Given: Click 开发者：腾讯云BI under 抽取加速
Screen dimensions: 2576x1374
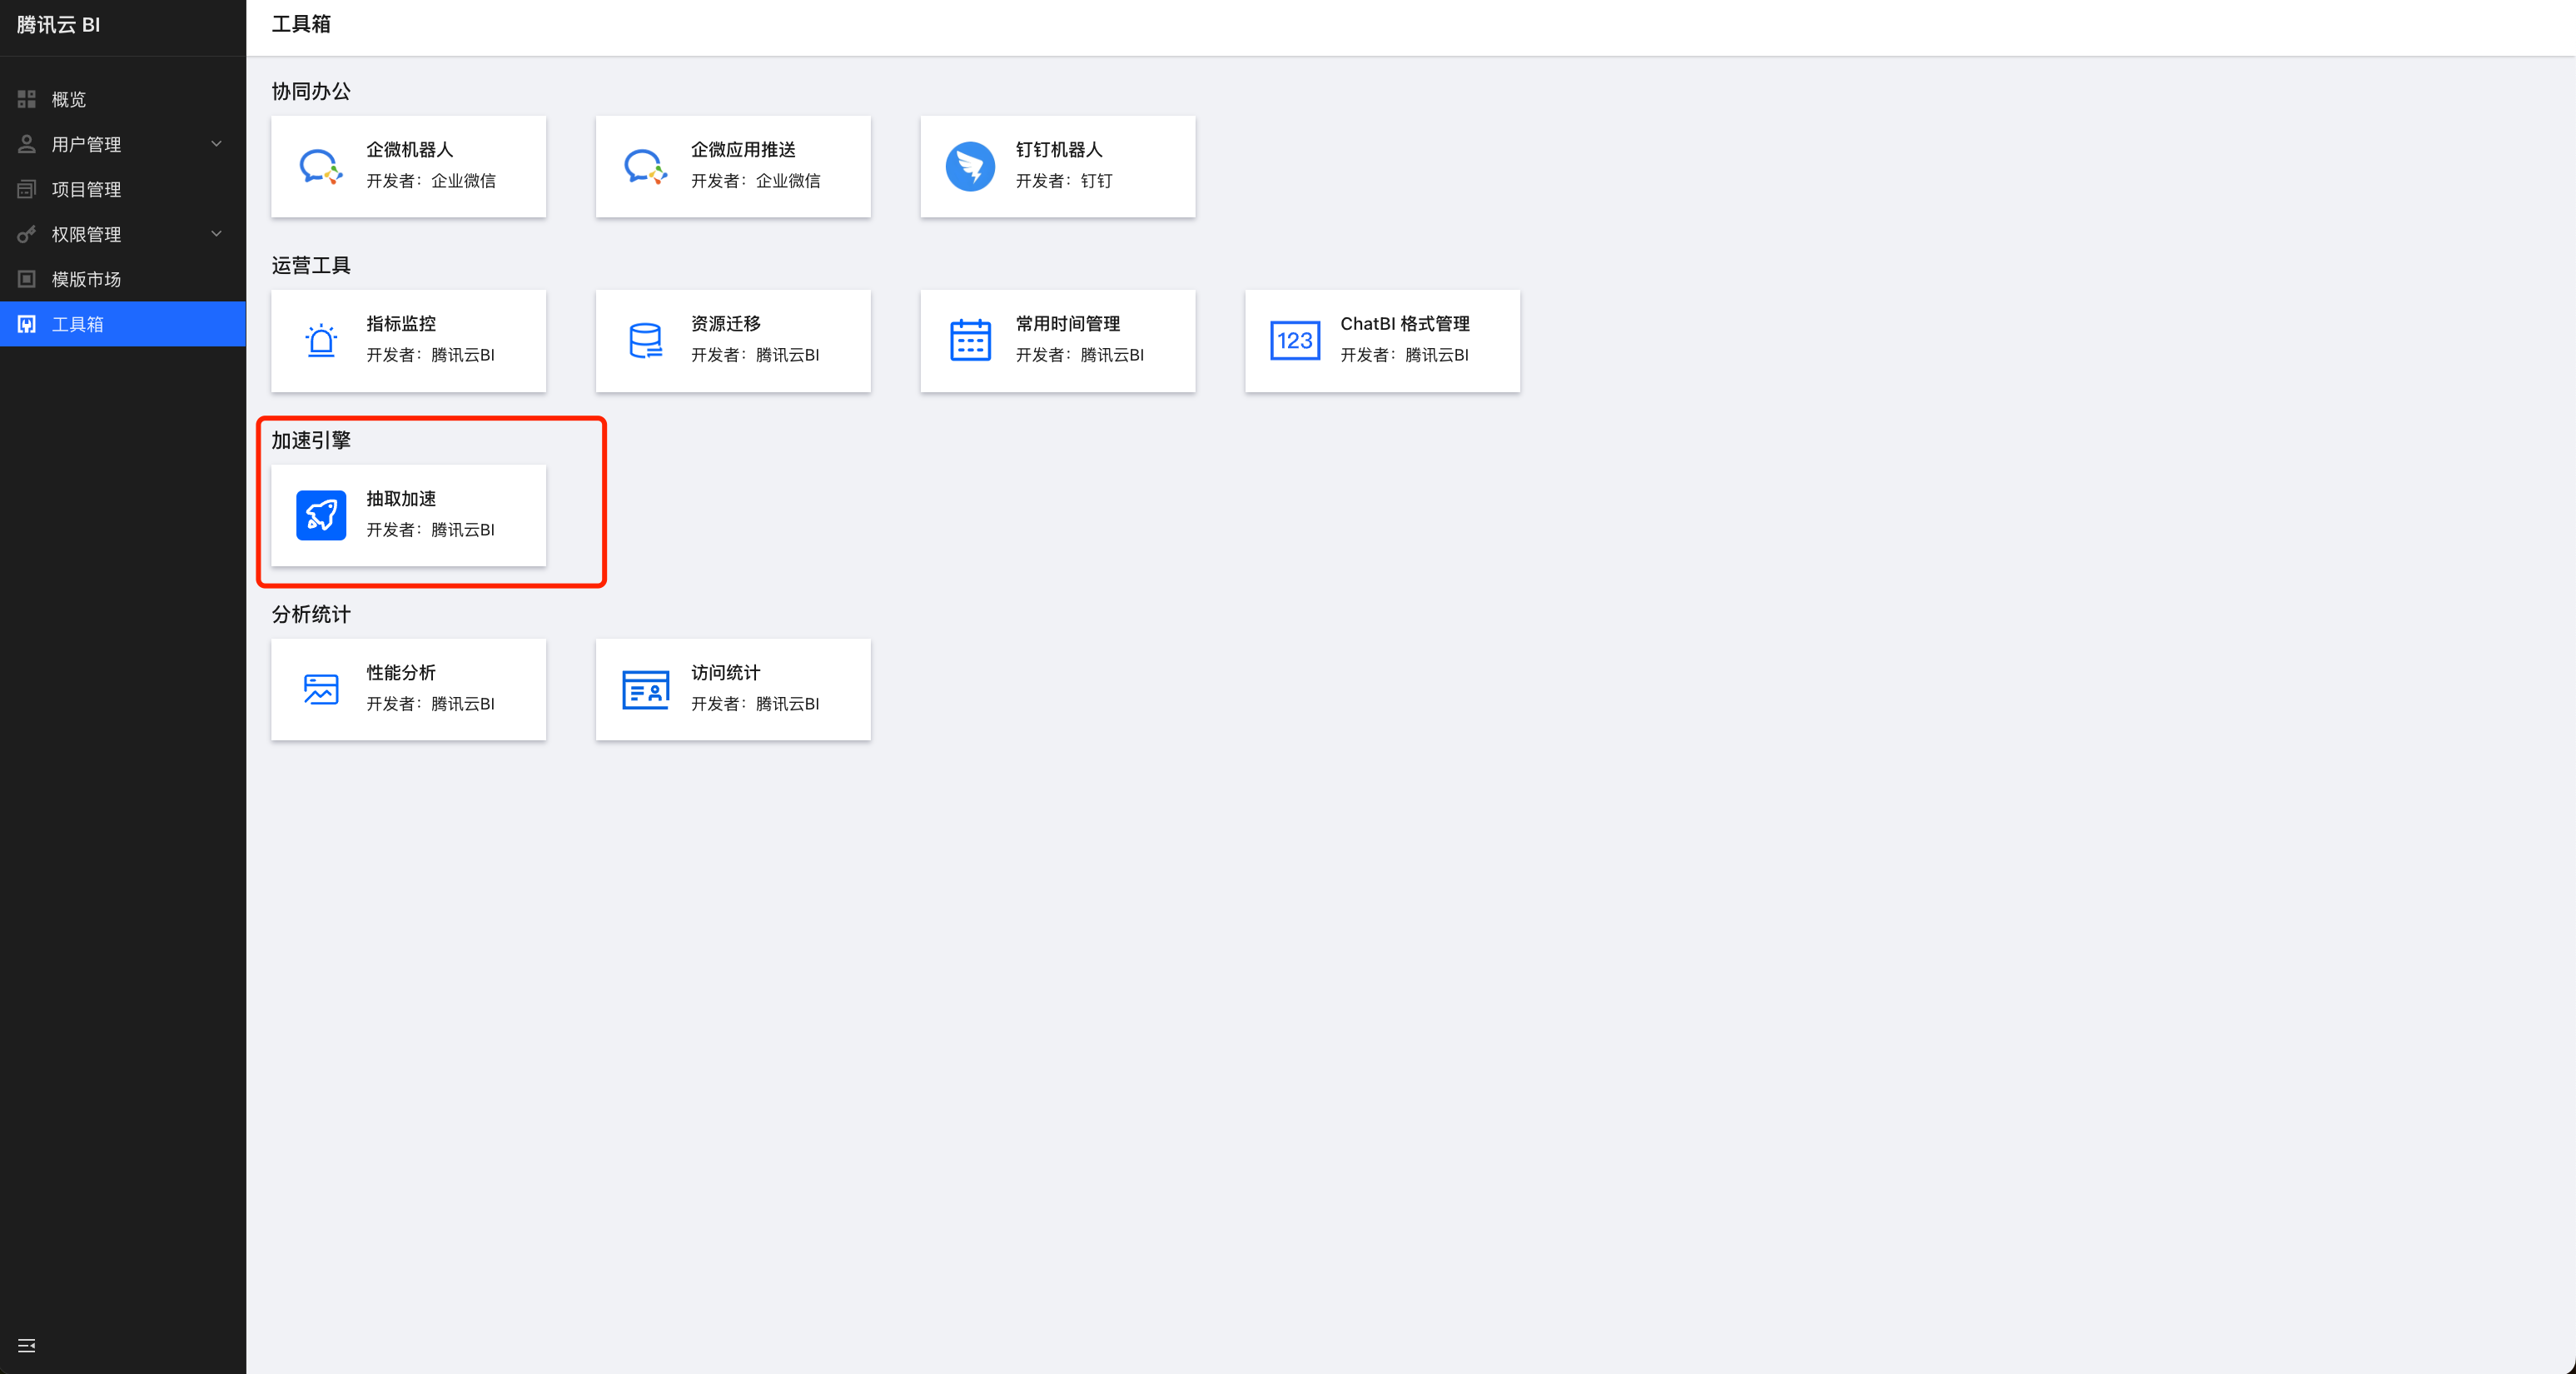Looking at the screenshot, I should click(430, 530).
